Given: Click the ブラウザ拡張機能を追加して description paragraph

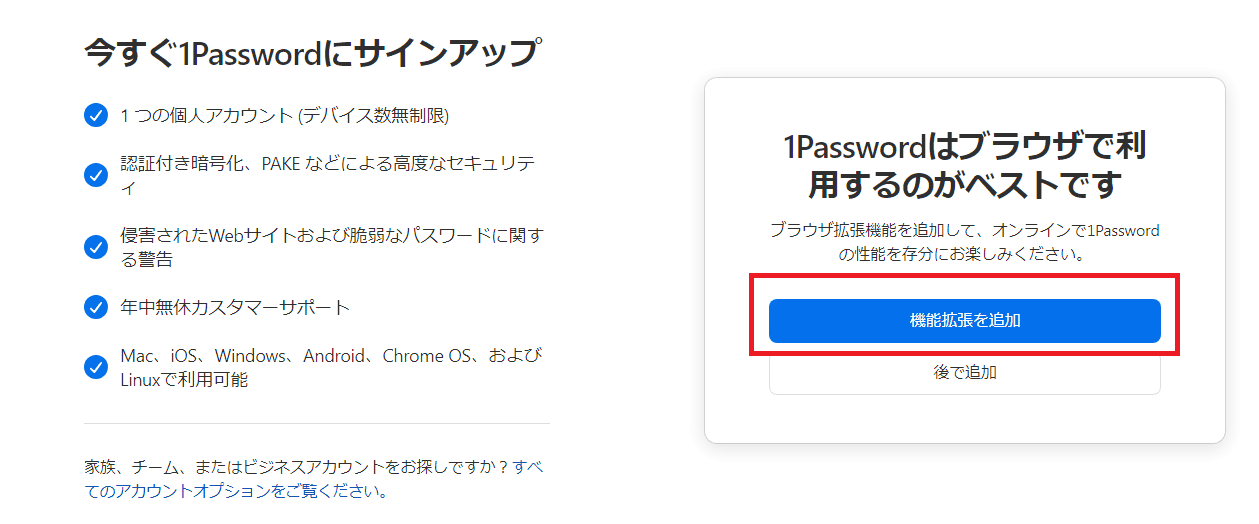Looking at the screenshot, I should pos(964,242).
